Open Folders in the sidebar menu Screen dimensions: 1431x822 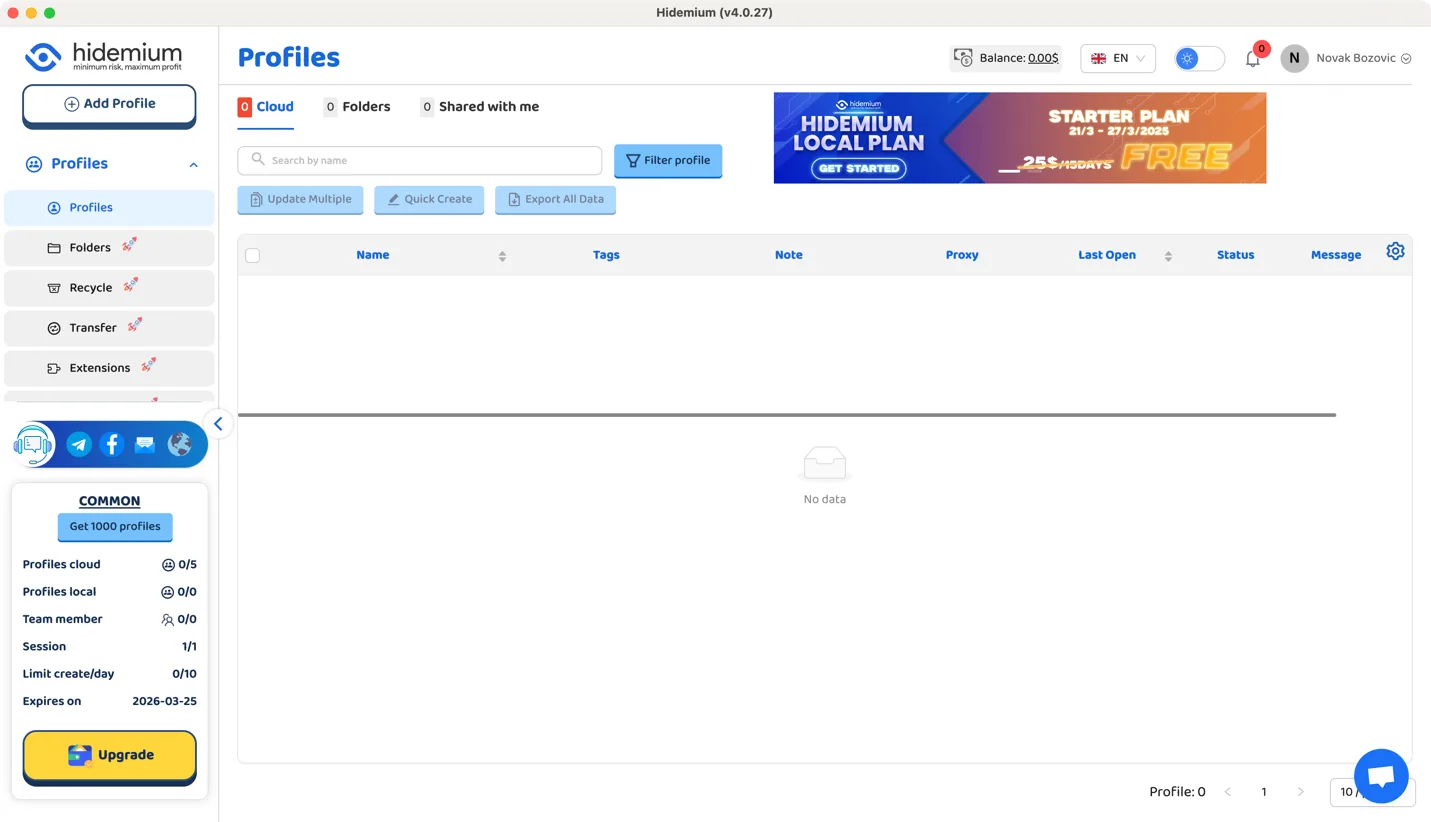coord(109,248)
